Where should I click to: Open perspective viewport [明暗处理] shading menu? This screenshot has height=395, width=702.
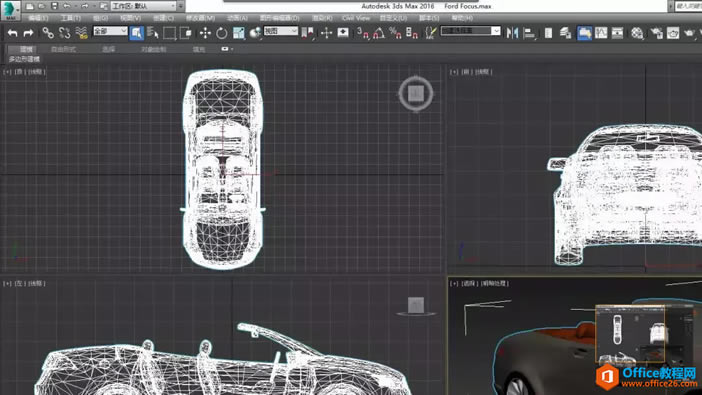coord(494,283)
